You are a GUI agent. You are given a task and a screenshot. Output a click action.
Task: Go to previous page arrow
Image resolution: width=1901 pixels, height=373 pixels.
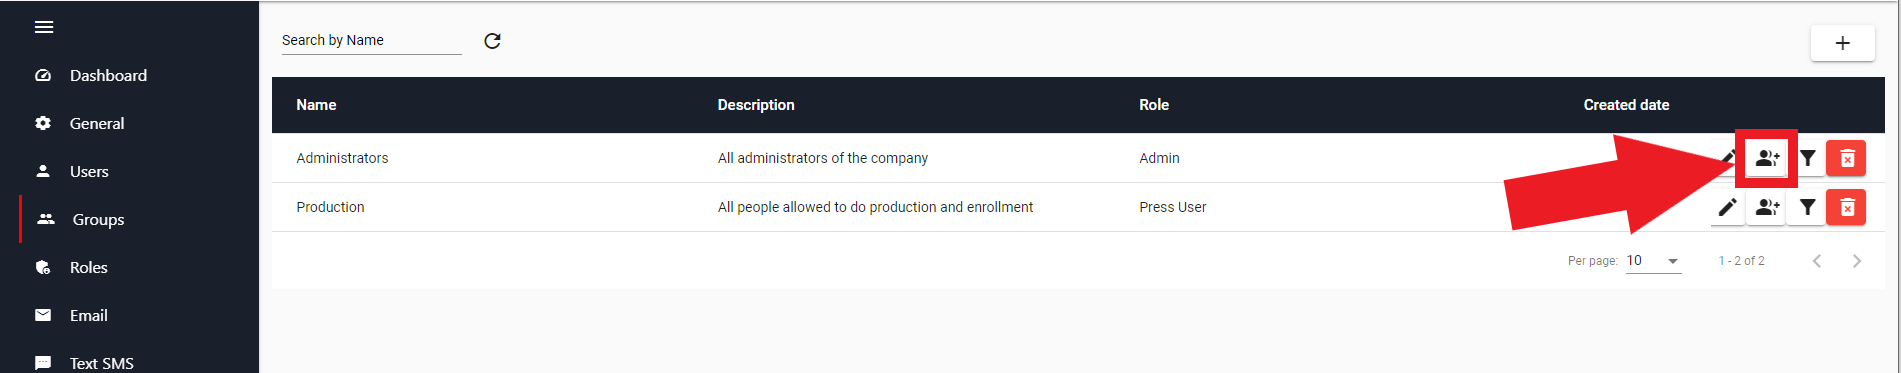click(x=1817, y=261)
